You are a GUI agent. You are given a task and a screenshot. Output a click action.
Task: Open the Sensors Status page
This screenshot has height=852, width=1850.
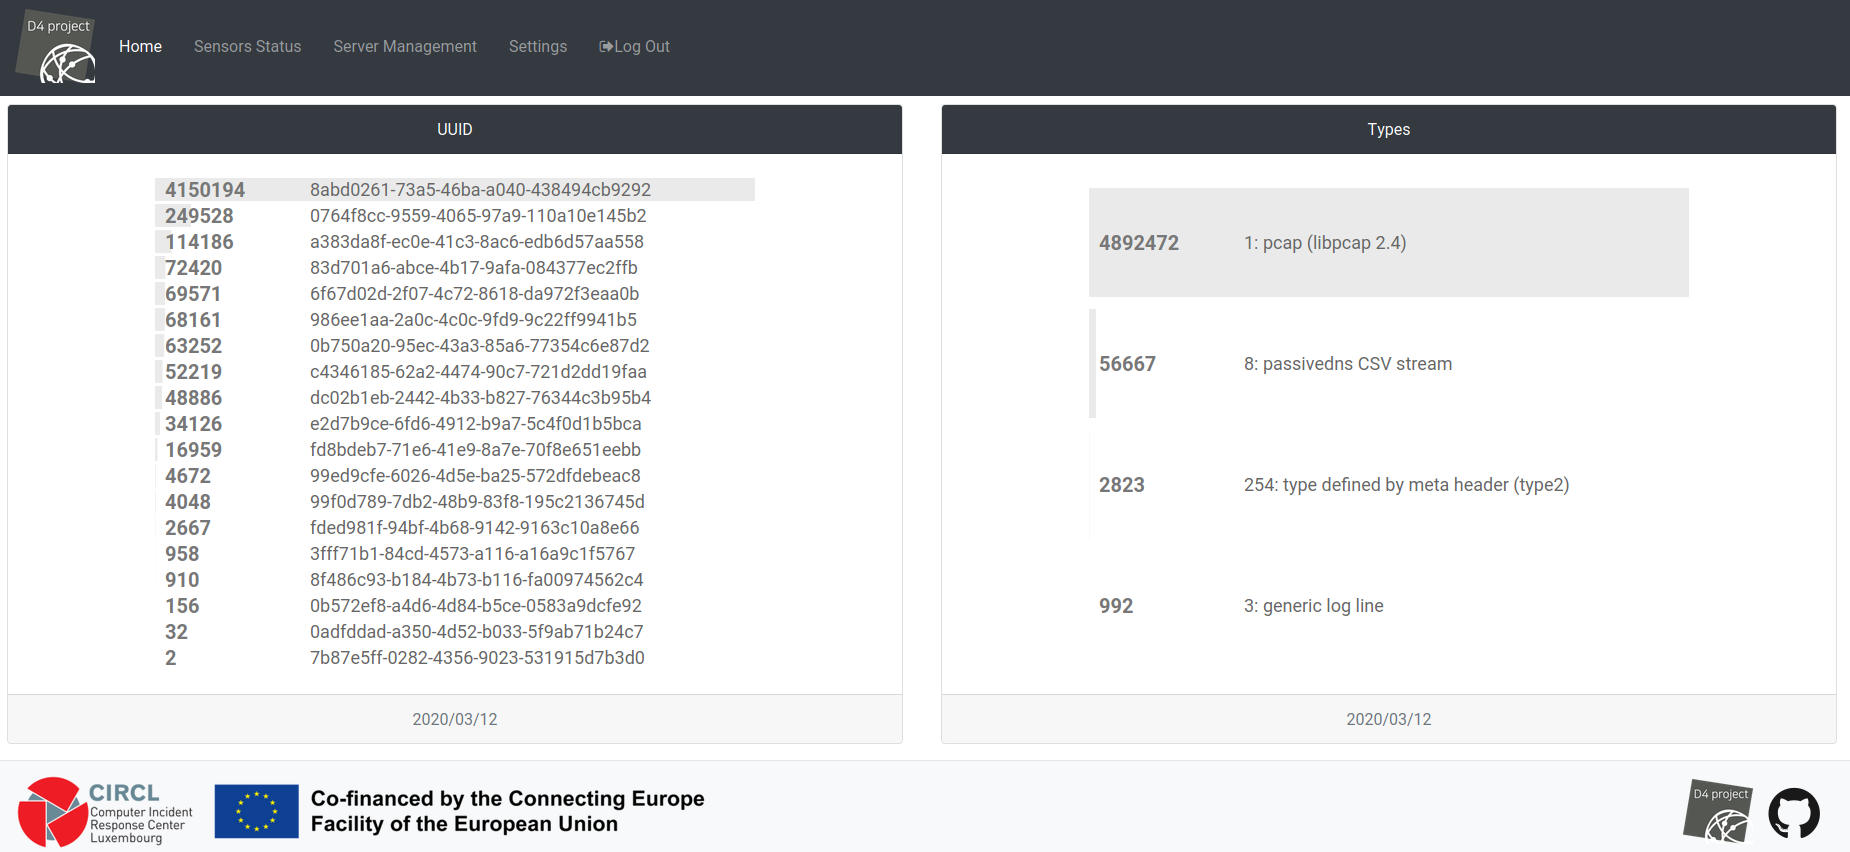[247, 47]
